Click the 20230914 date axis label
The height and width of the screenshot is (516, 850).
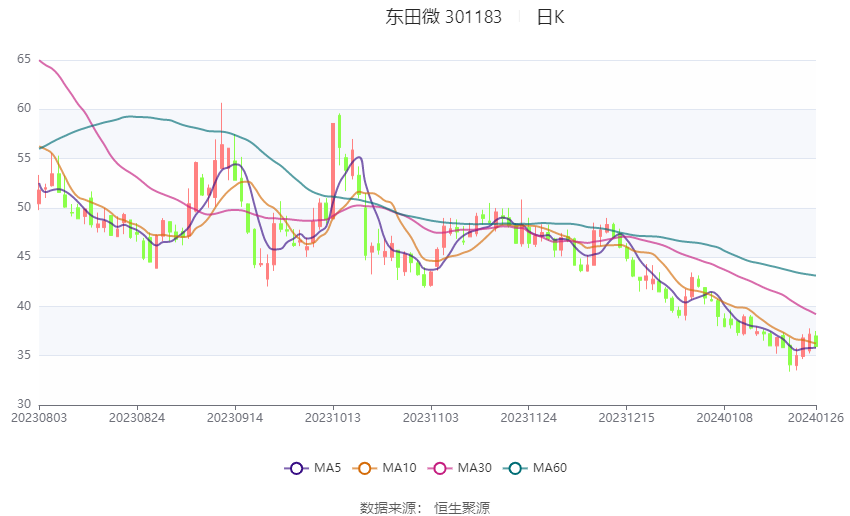pos(235,418)
